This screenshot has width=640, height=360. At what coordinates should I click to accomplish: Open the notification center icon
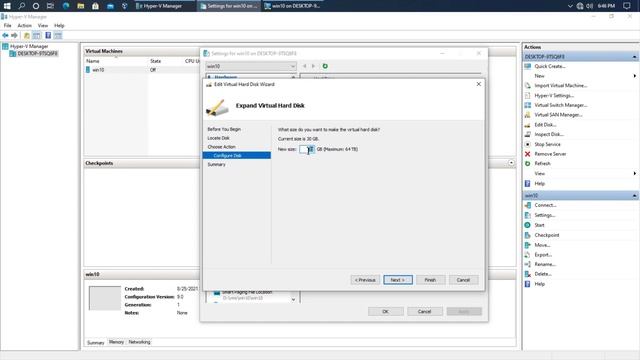point(627,6)
